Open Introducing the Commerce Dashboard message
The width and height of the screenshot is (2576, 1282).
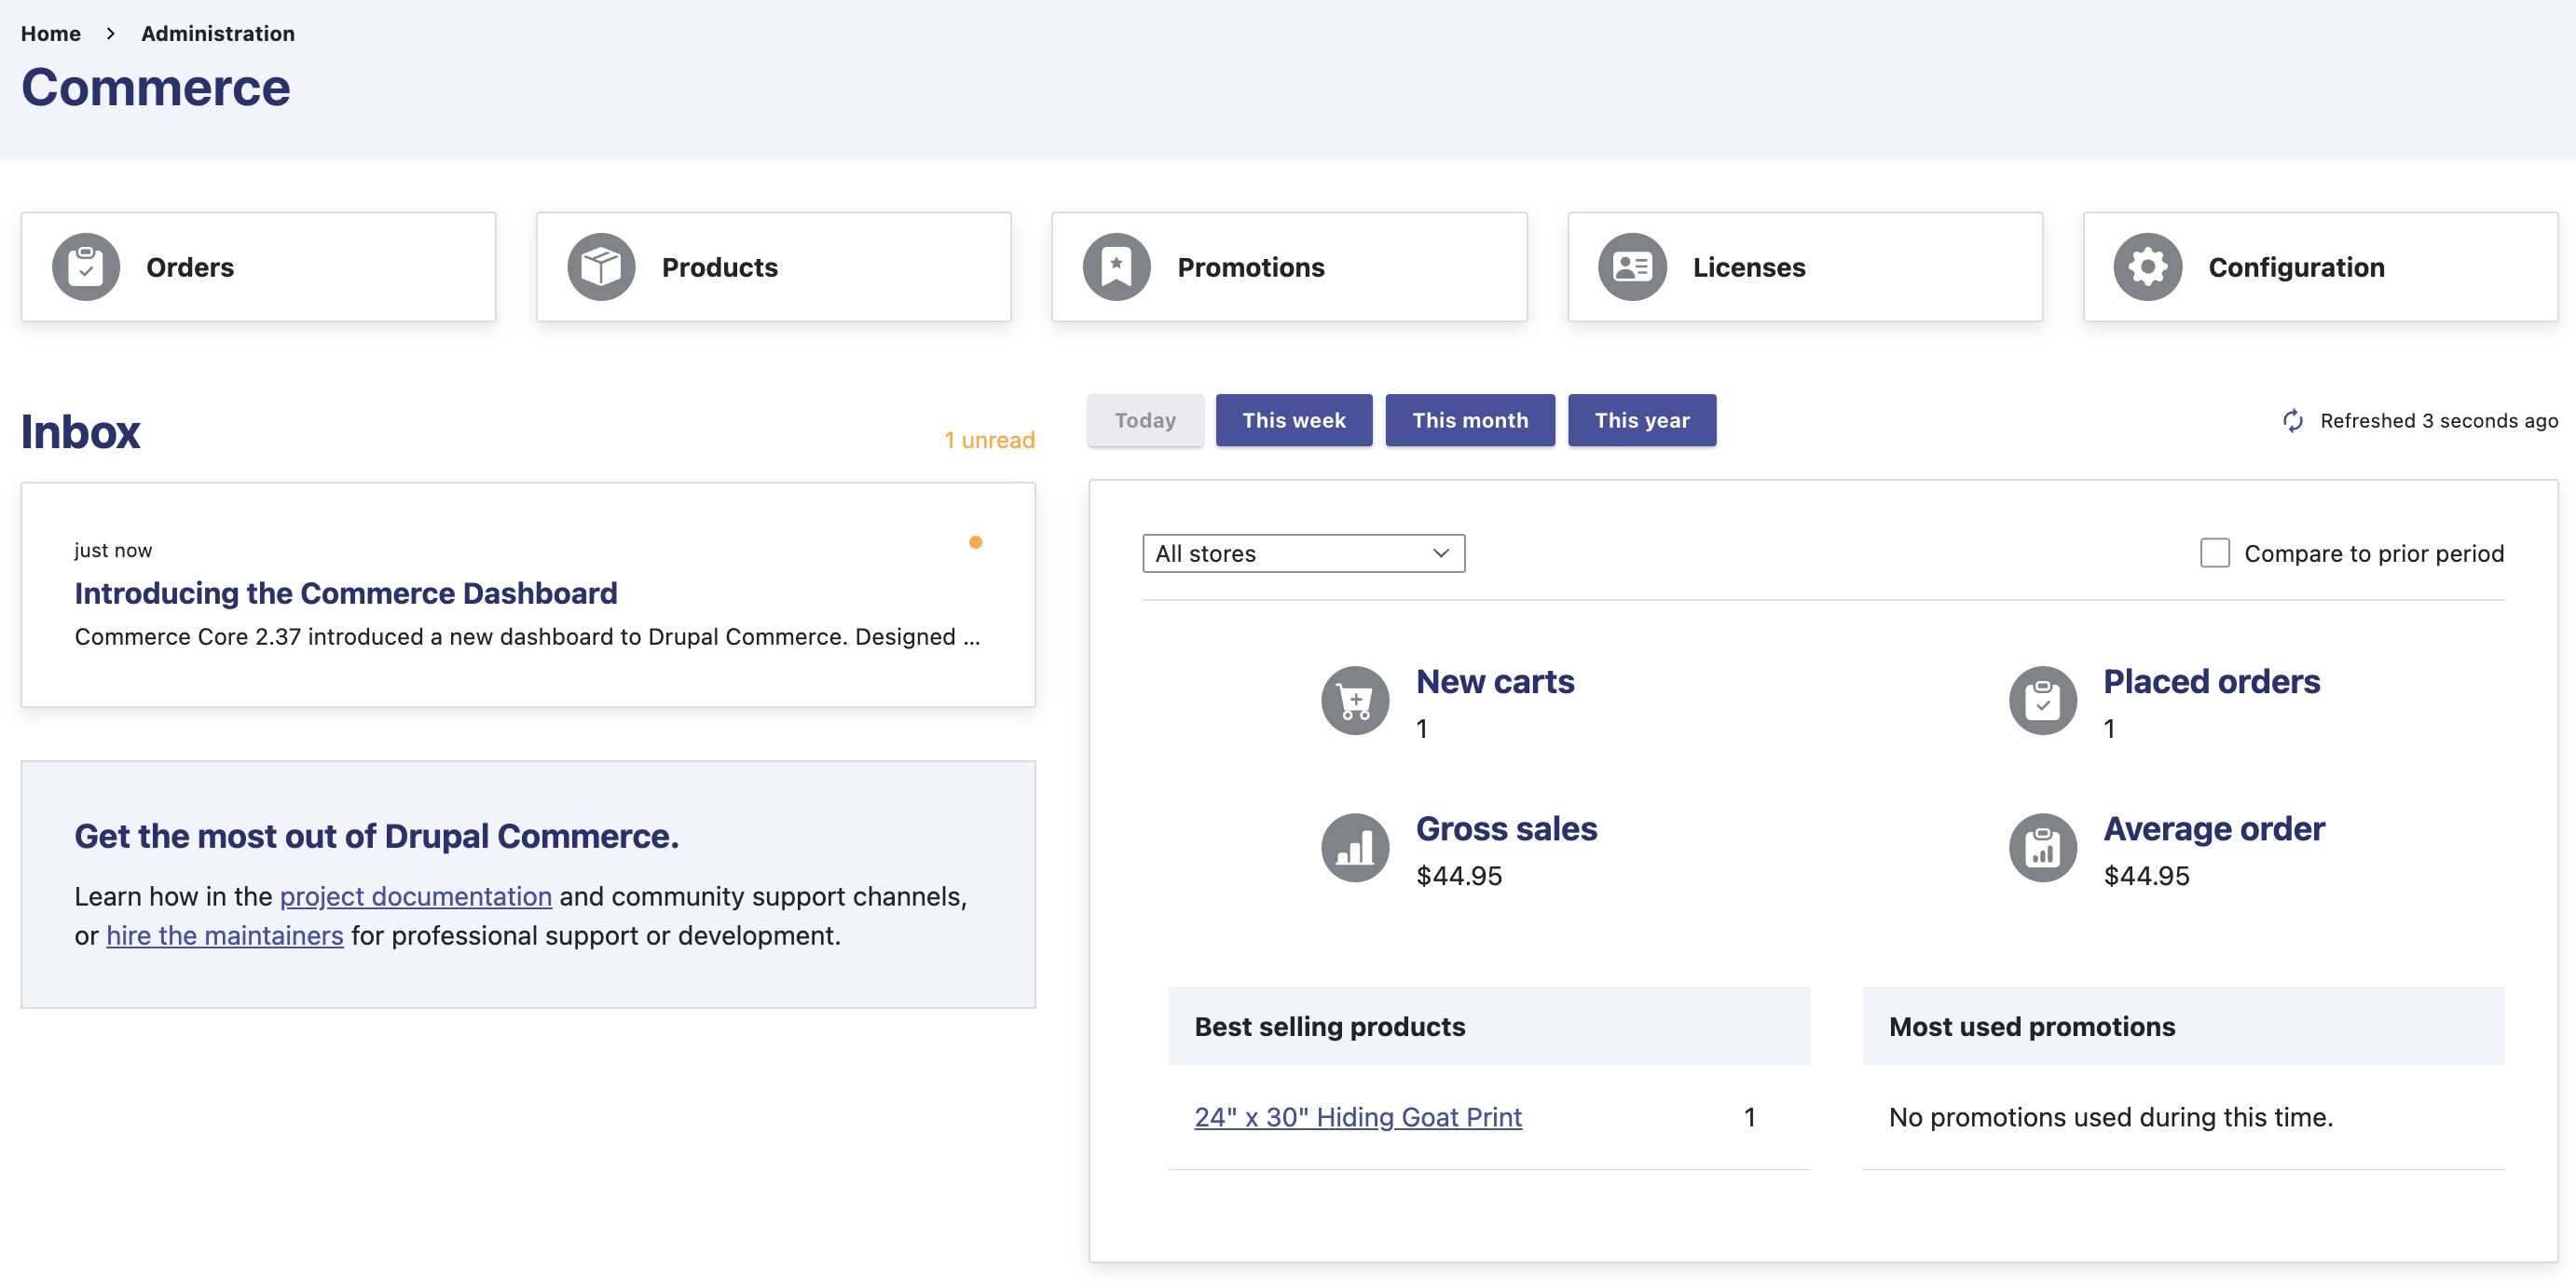[346, 593]
